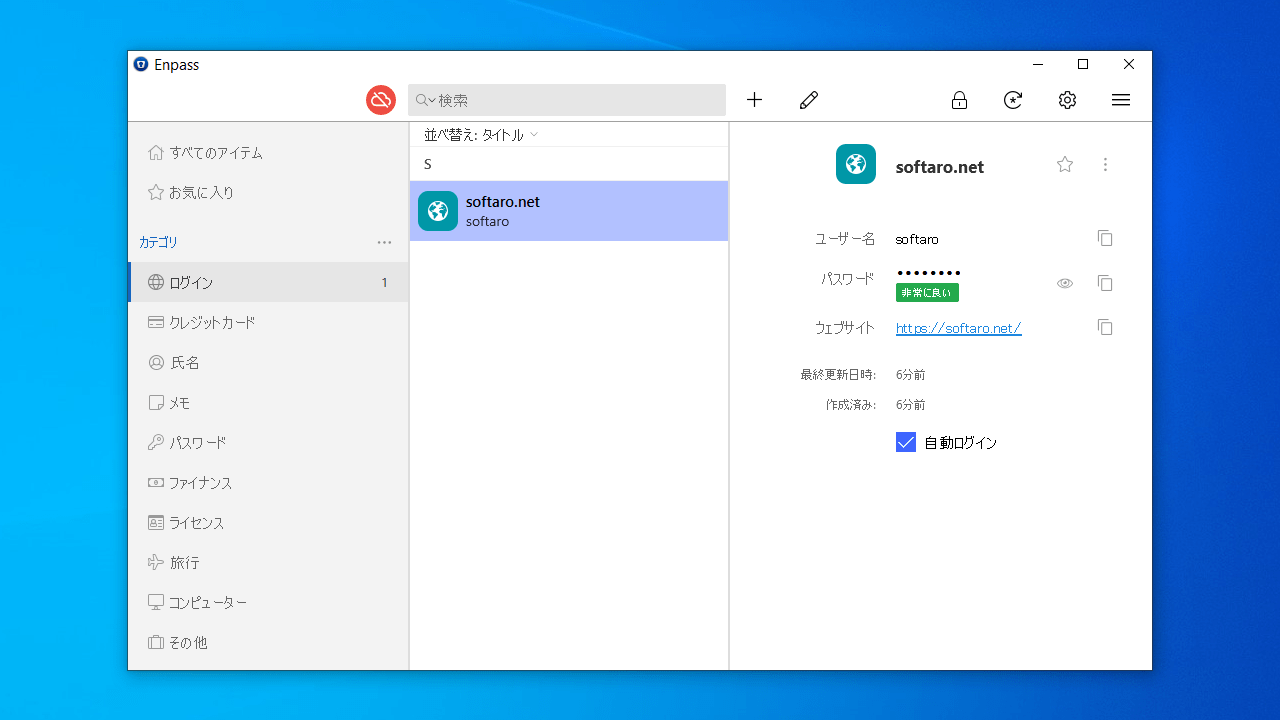The height and width of the screenshot is (720, 1280).
Task: Open the https://softaro.net/ link
Action: point(958,328)
